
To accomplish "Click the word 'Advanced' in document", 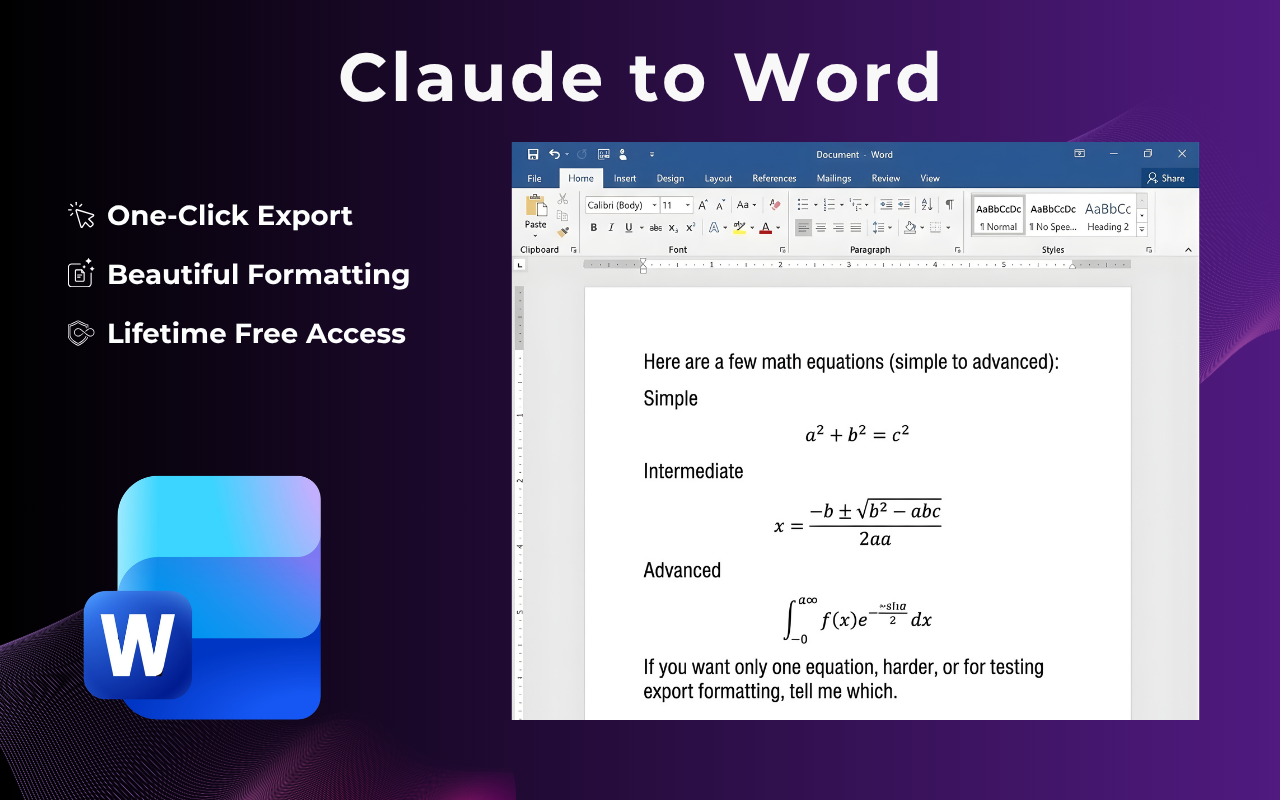I will tap(682, 570).
